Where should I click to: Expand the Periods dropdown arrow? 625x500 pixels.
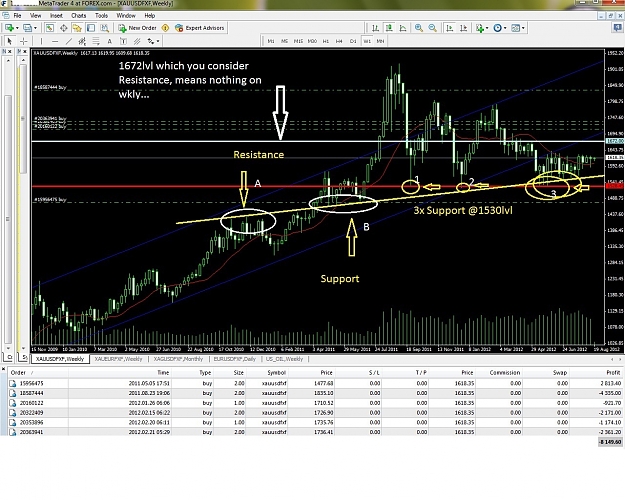click(505, 28)
